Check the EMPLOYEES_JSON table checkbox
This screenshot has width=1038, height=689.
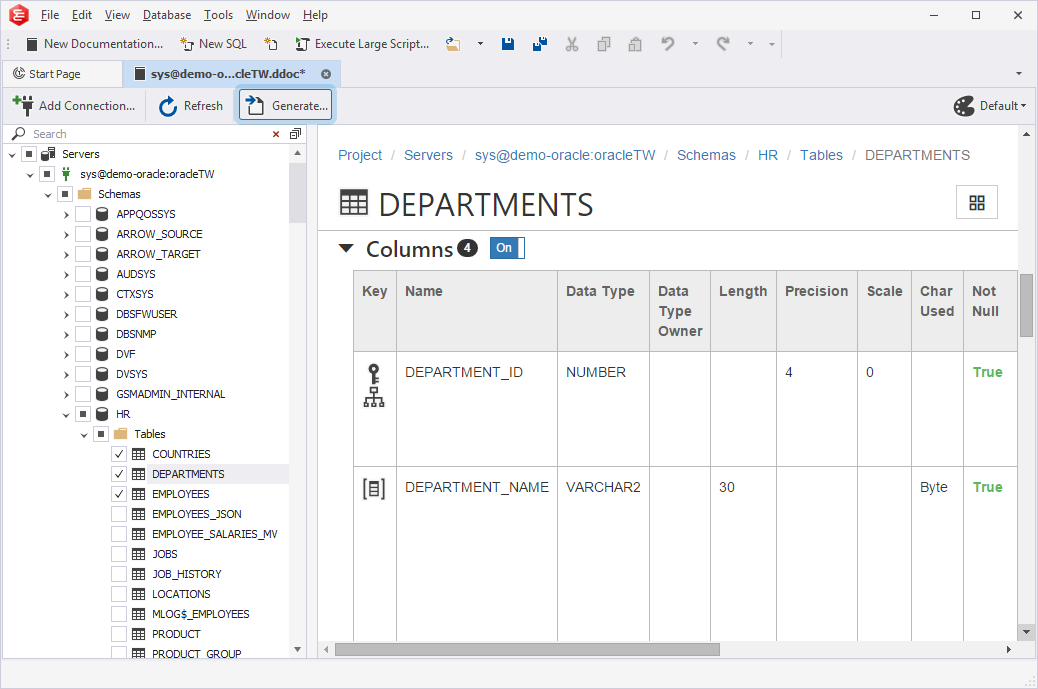tap(119, 514)
